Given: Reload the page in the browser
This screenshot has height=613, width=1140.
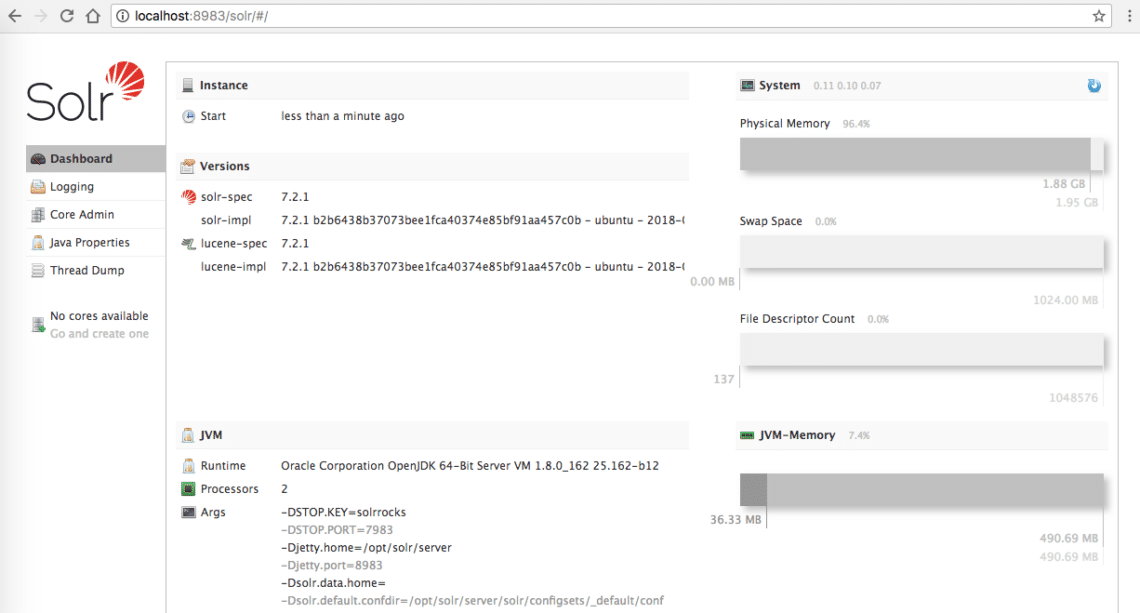Looking at the screenshot, I should tap(67, 16).
